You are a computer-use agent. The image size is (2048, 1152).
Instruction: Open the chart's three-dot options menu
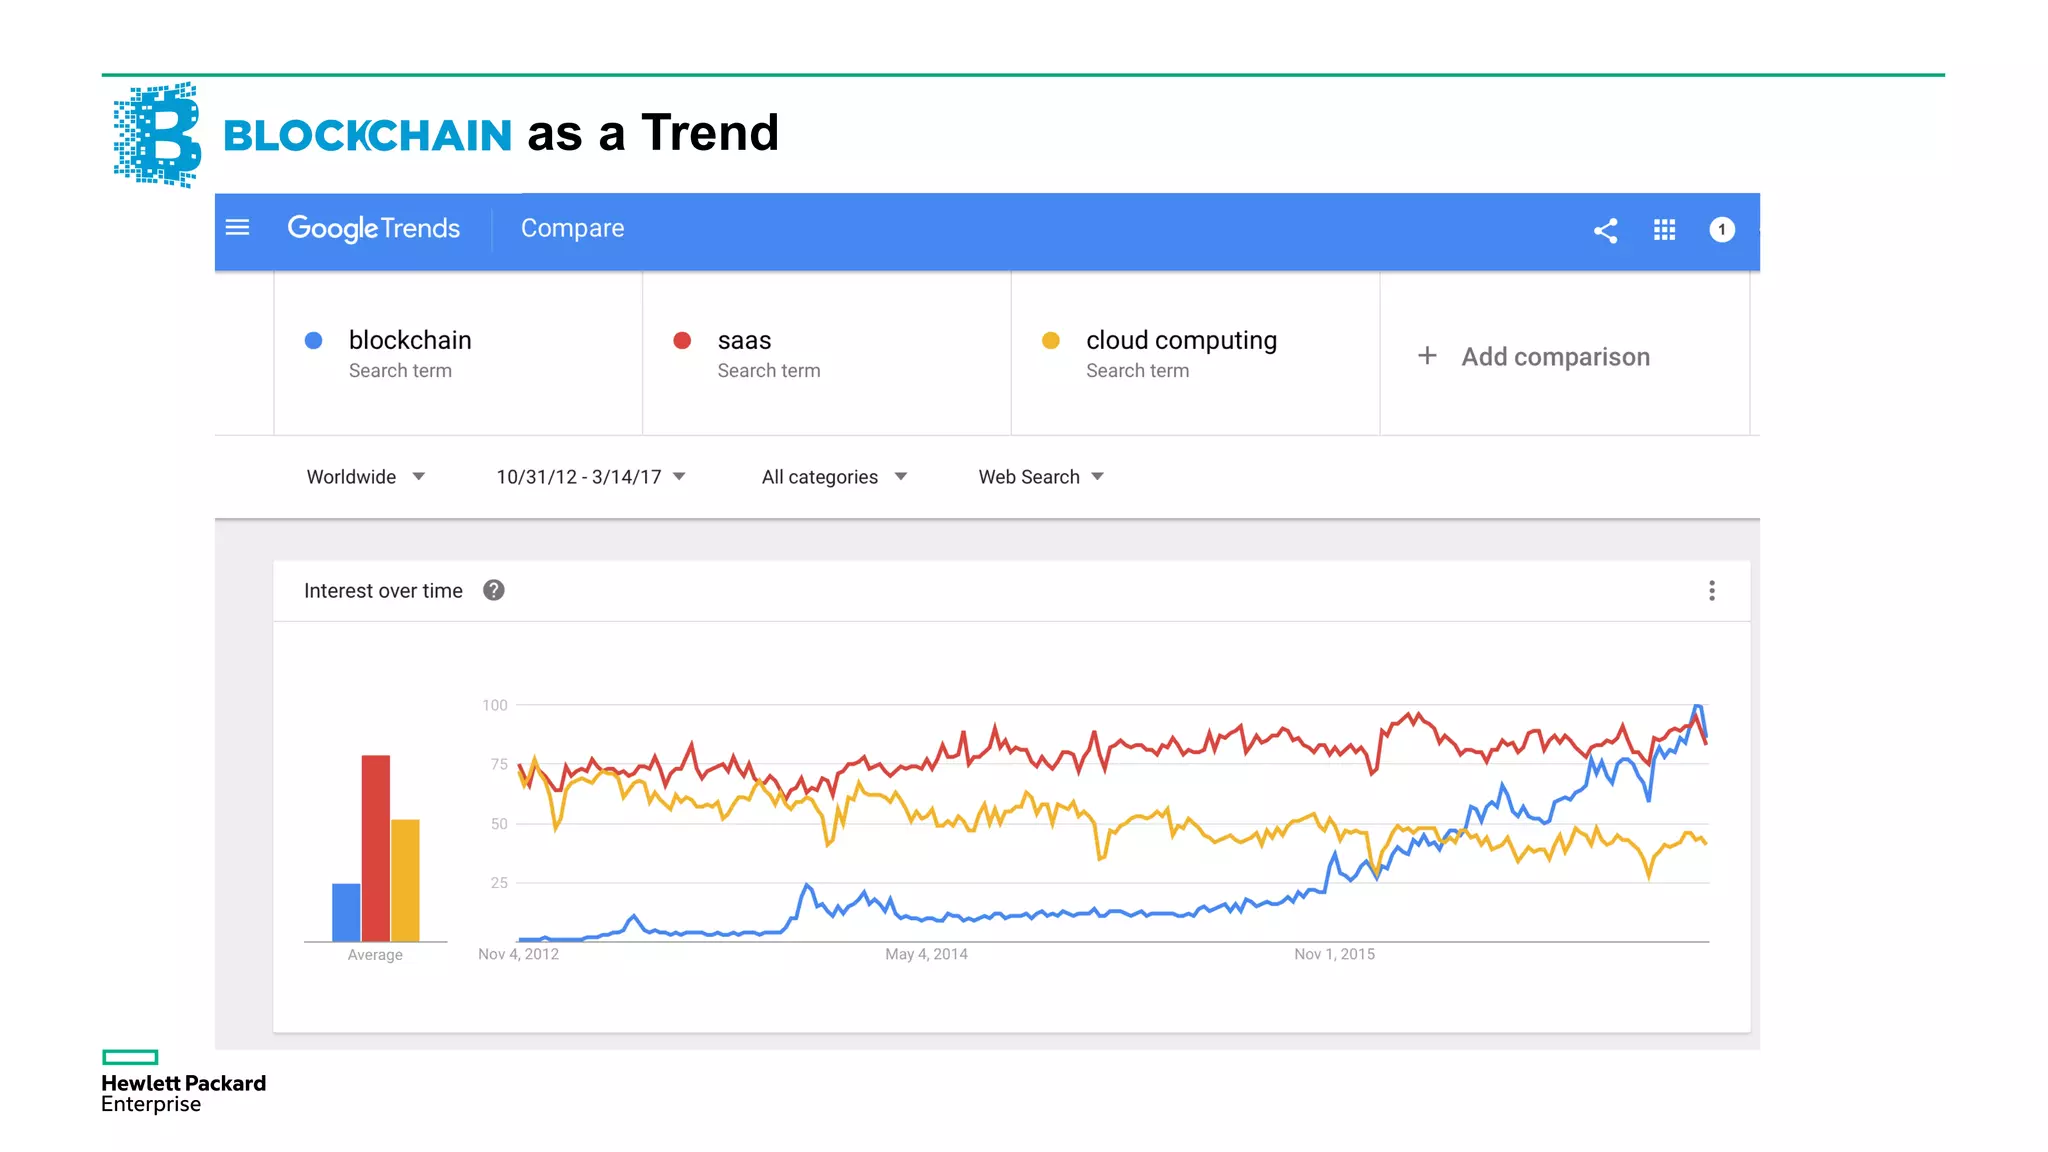1711,591
